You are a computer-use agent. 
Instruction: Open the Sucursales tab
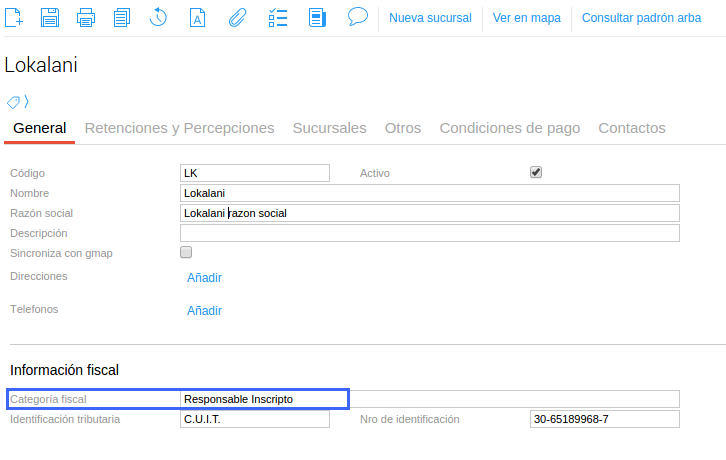(329, 128)
